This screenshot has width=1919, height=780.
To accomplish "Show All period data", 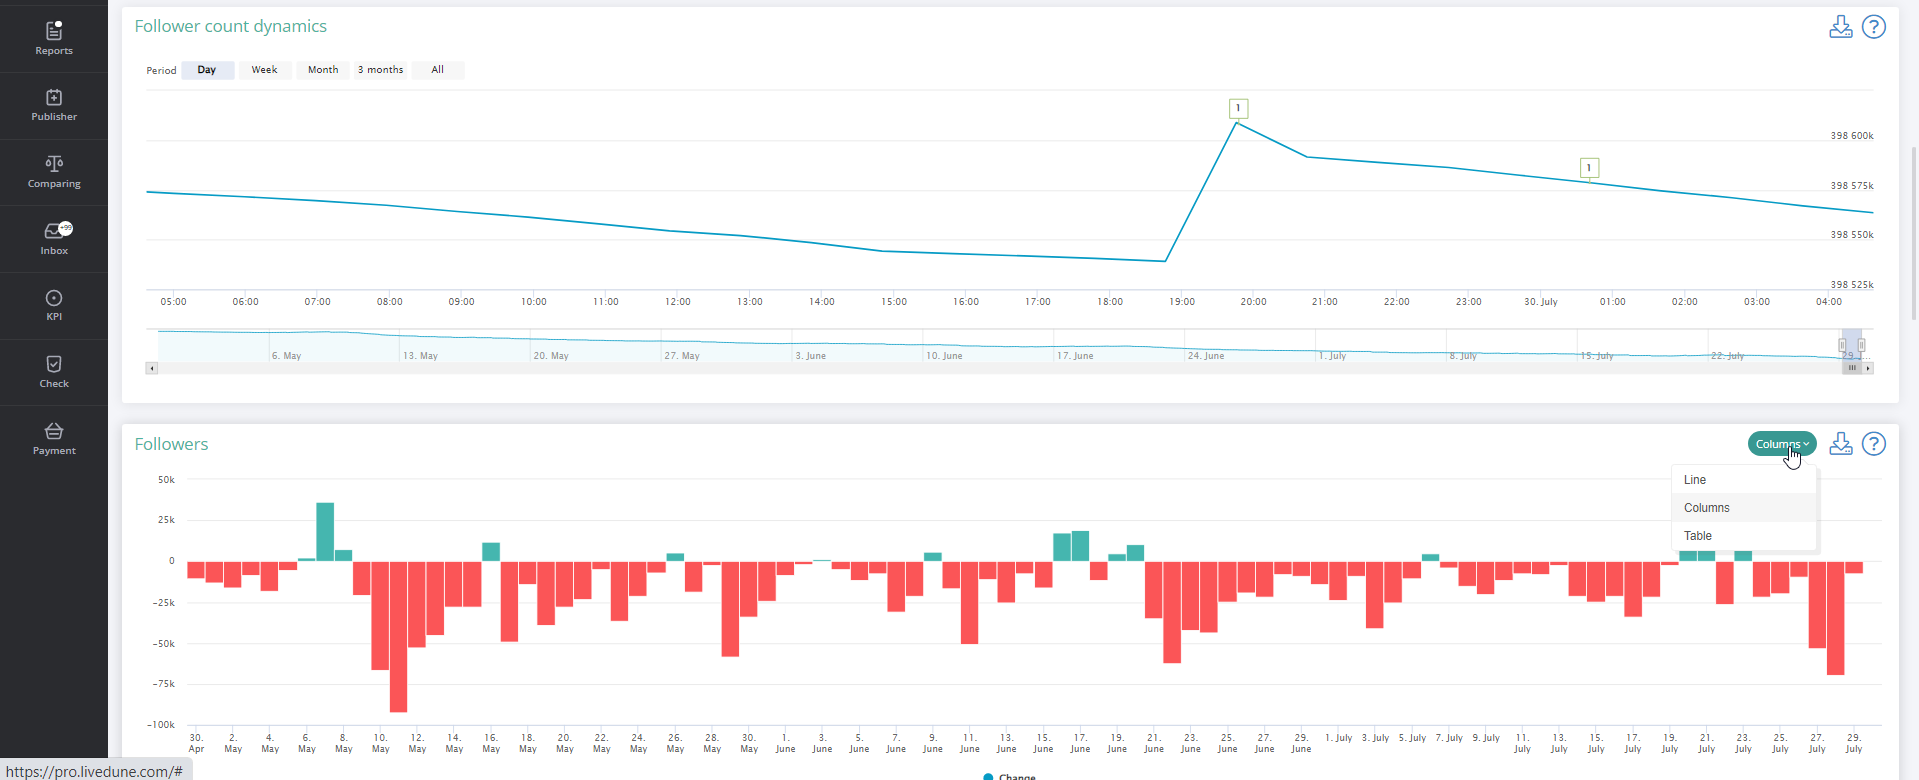I will point(437,70).
